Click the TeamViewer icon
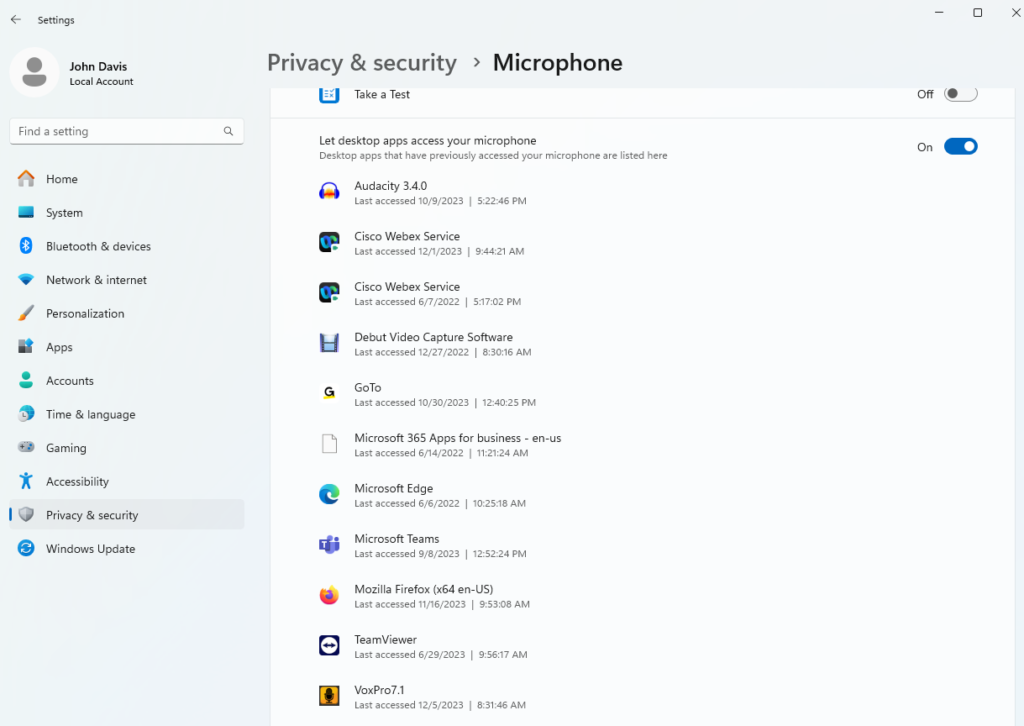 point(329,646)
